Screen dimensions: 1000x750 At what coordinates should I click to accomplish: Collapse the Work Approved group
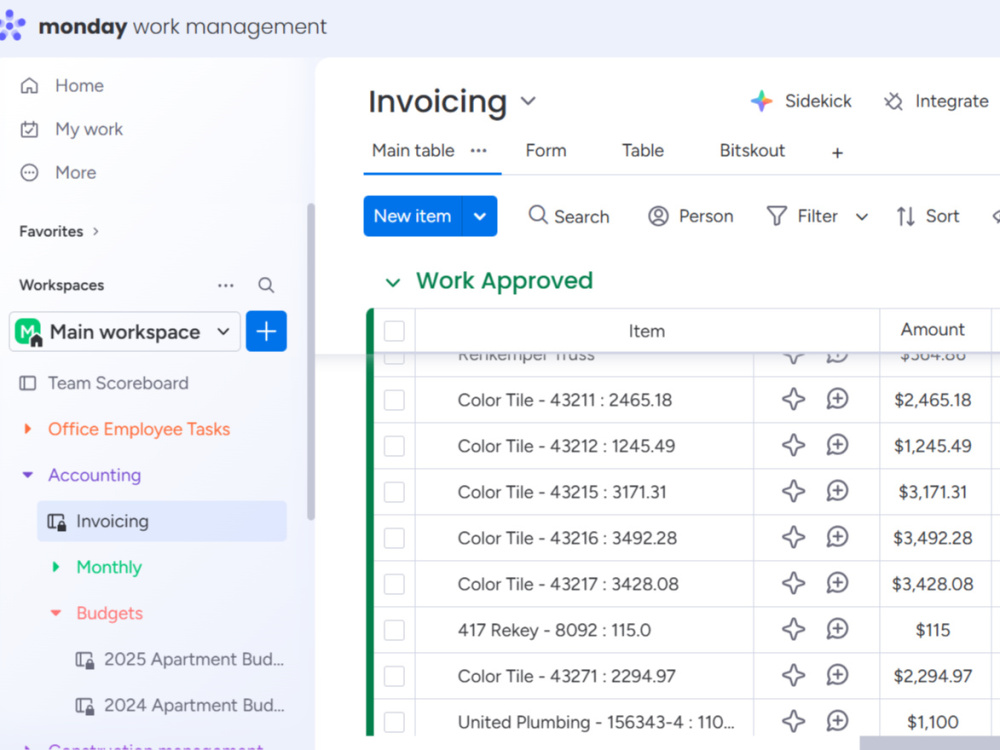click(x=393, y=282)
